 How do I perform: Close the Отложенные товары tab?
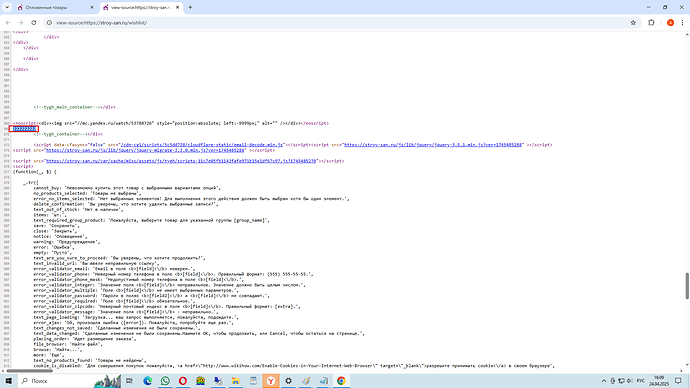coord(92,7)
